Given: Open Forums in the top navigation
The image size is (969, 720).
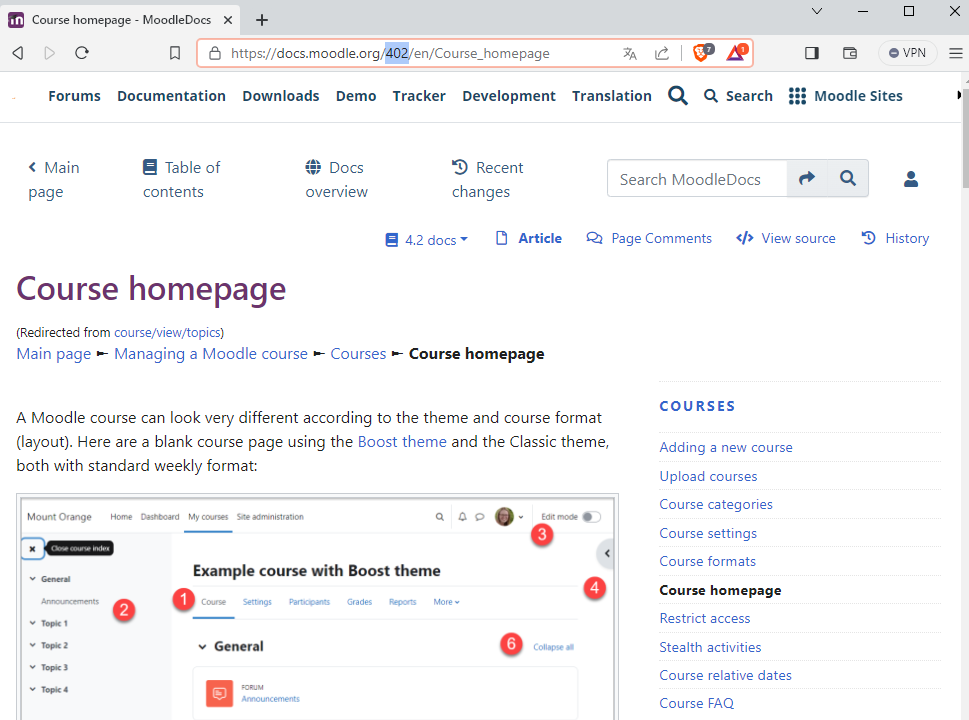Looking at the screenshot, I should [74, 96].
